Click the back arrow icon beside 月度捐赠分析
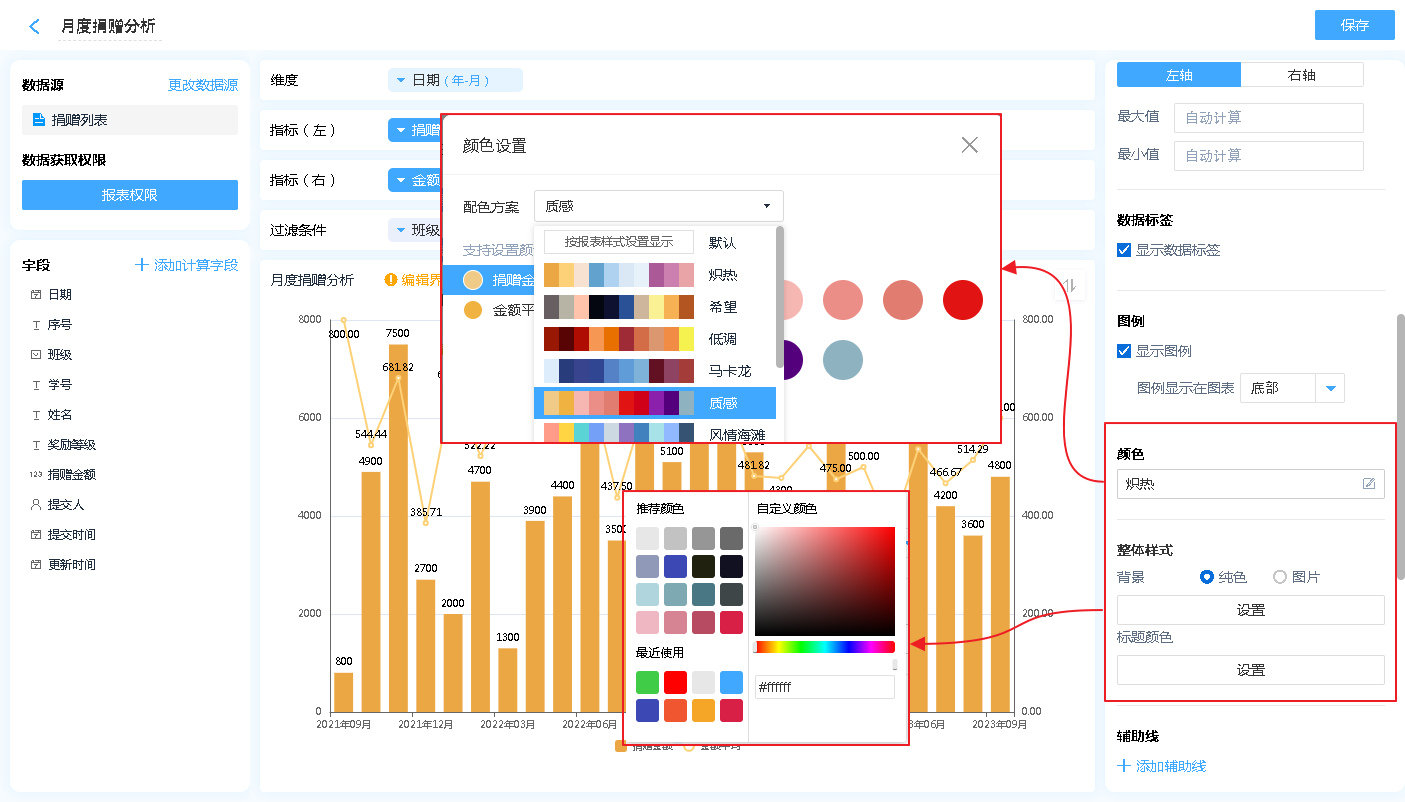The image size is (1405, 802). click(35, 27)
